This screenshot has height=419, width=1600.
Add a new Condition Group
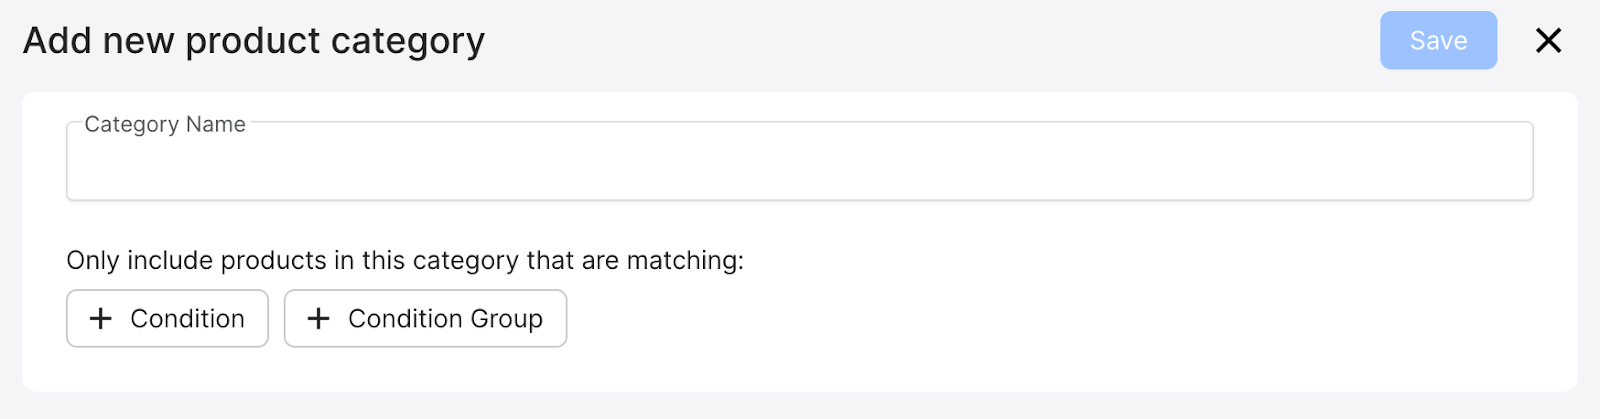pos(425,319)
